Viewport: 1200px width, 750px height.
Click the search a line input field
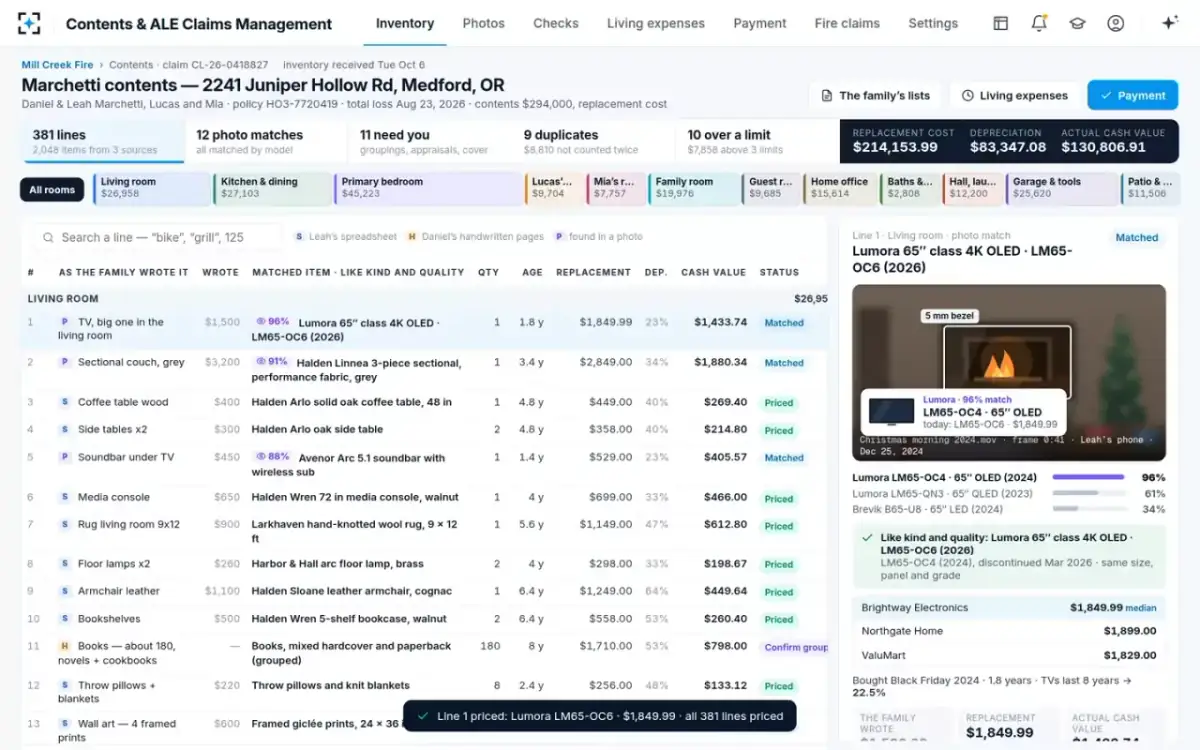tap(157, 237)
